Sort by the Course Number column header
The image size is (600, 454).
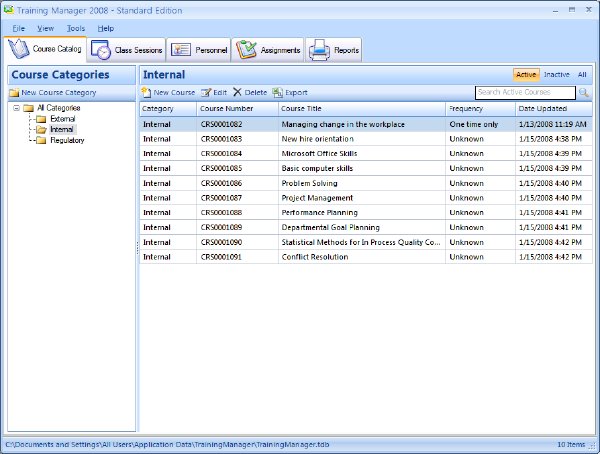pos(237,109)
